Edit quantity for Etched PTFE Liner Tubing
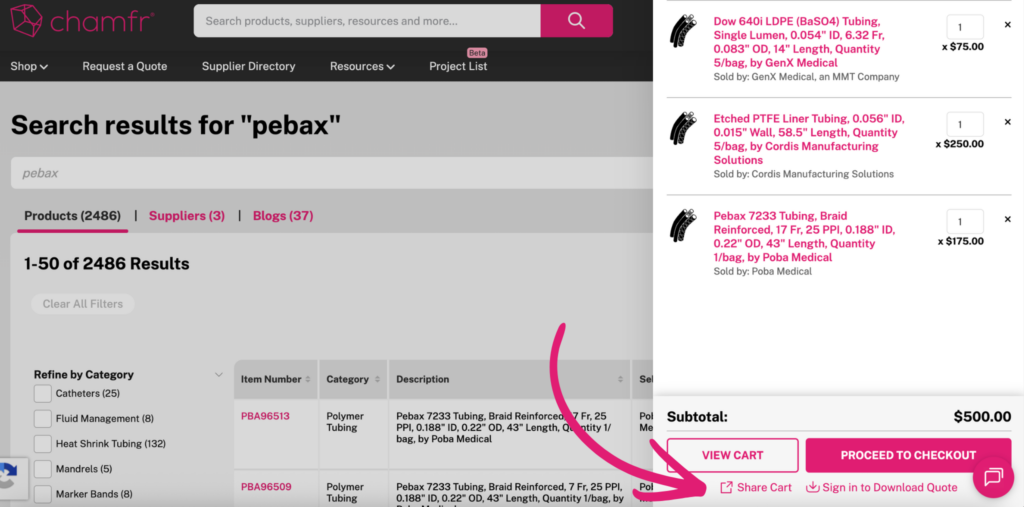Image resolution: width=1024 pixels, height=507 pixels. pos(965,125)
